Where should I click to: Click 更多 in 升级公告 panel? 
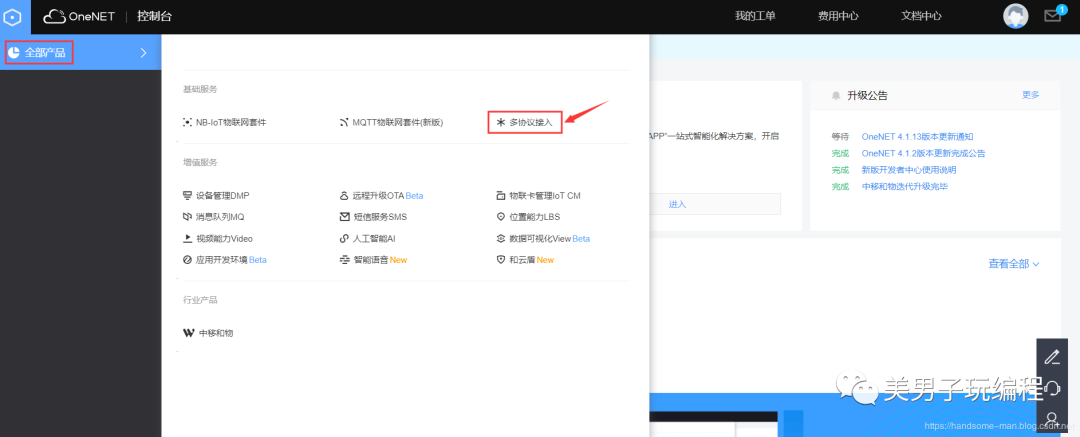[x=1031, y=95]
